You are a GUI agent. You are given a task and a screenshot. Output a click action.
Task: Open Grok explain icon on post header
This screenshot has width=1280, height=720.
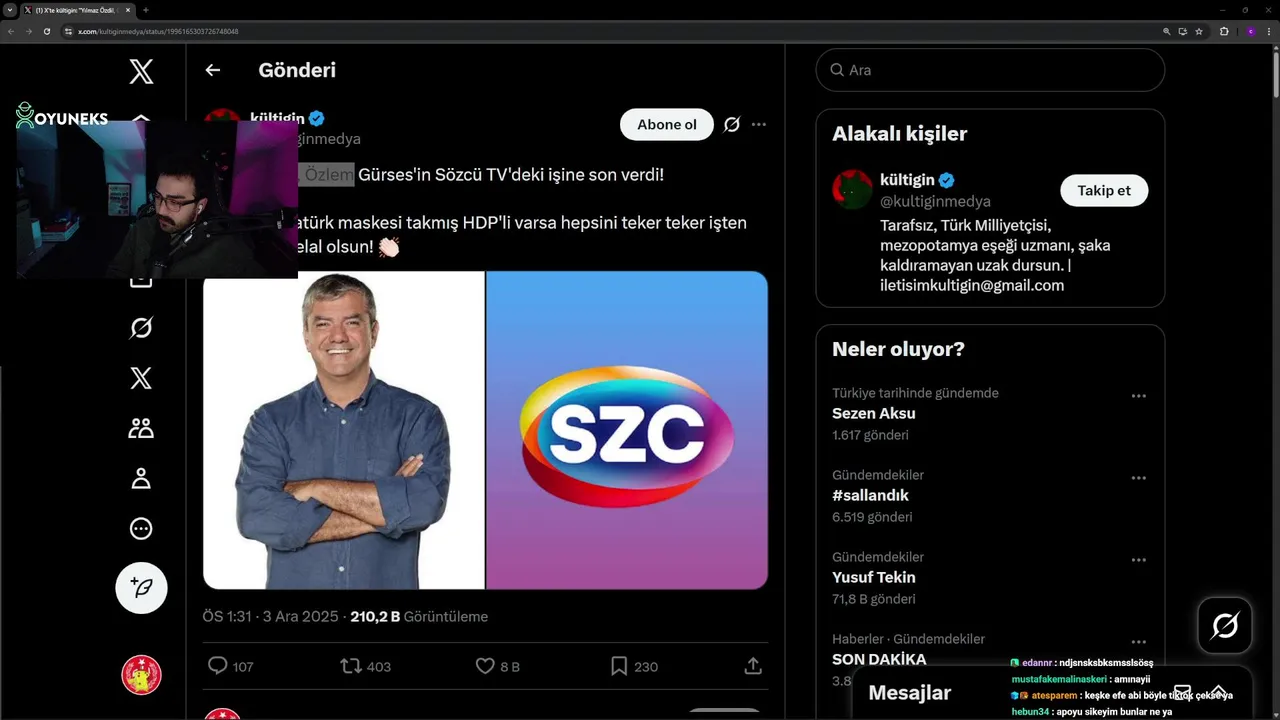pyautogui.click(x=732, y=124)
